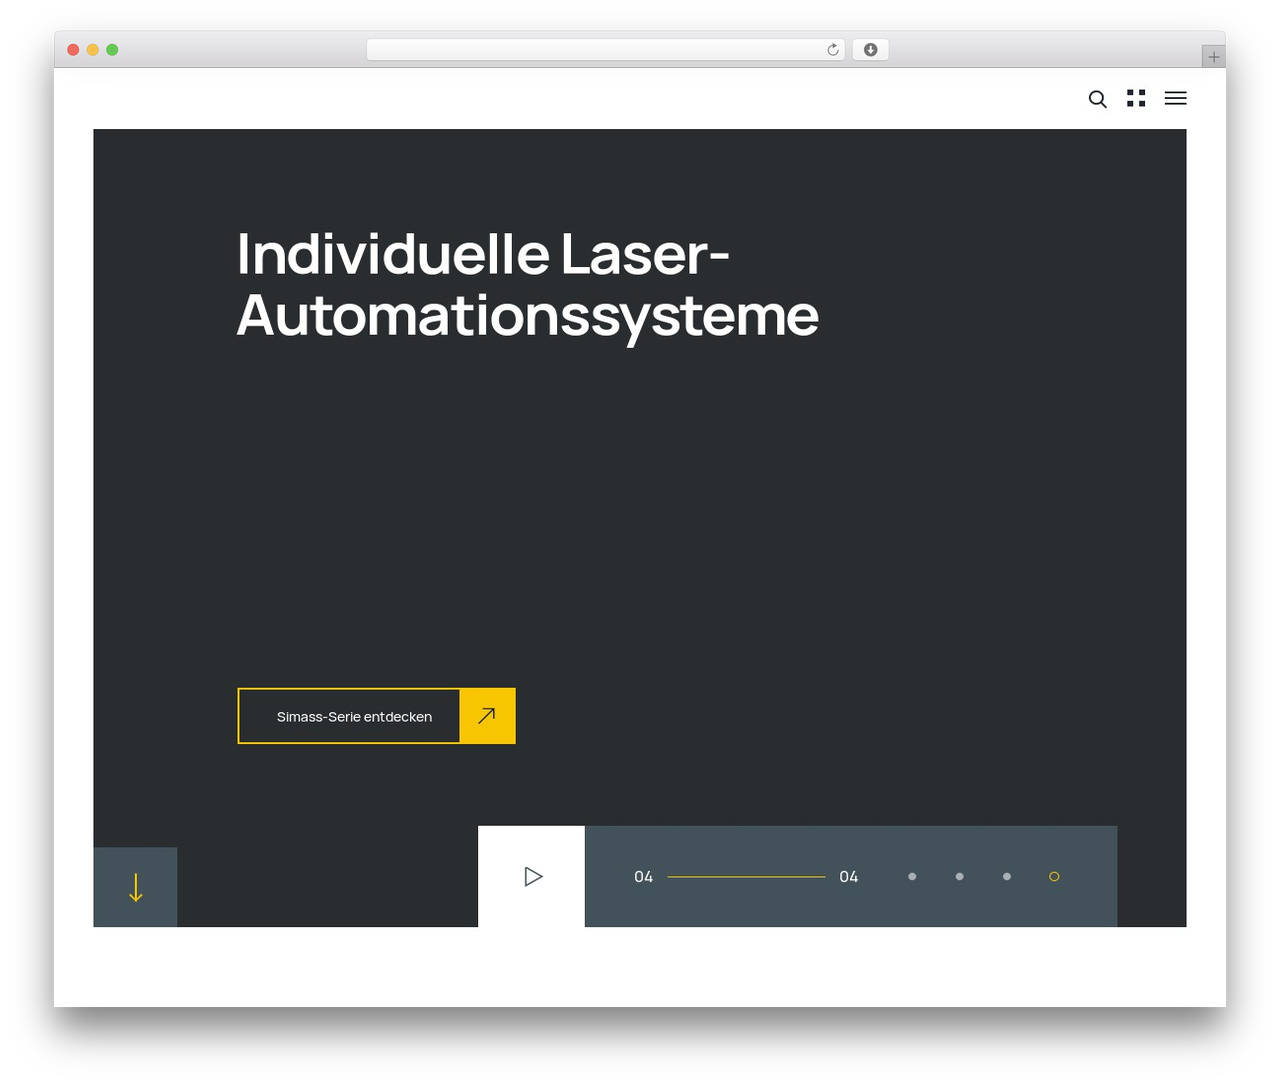Play the hero slideshow

click(532, 876)
